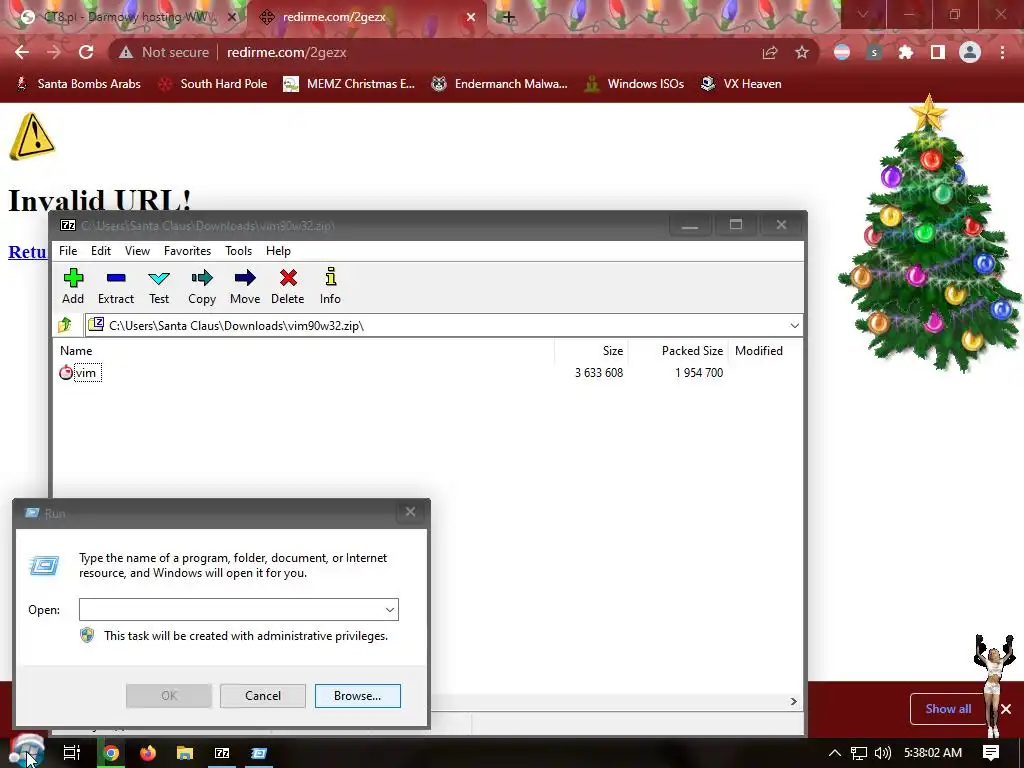Open the Santa Bombs Arabs bookmark
The image size is (1024, 768).
78,84
